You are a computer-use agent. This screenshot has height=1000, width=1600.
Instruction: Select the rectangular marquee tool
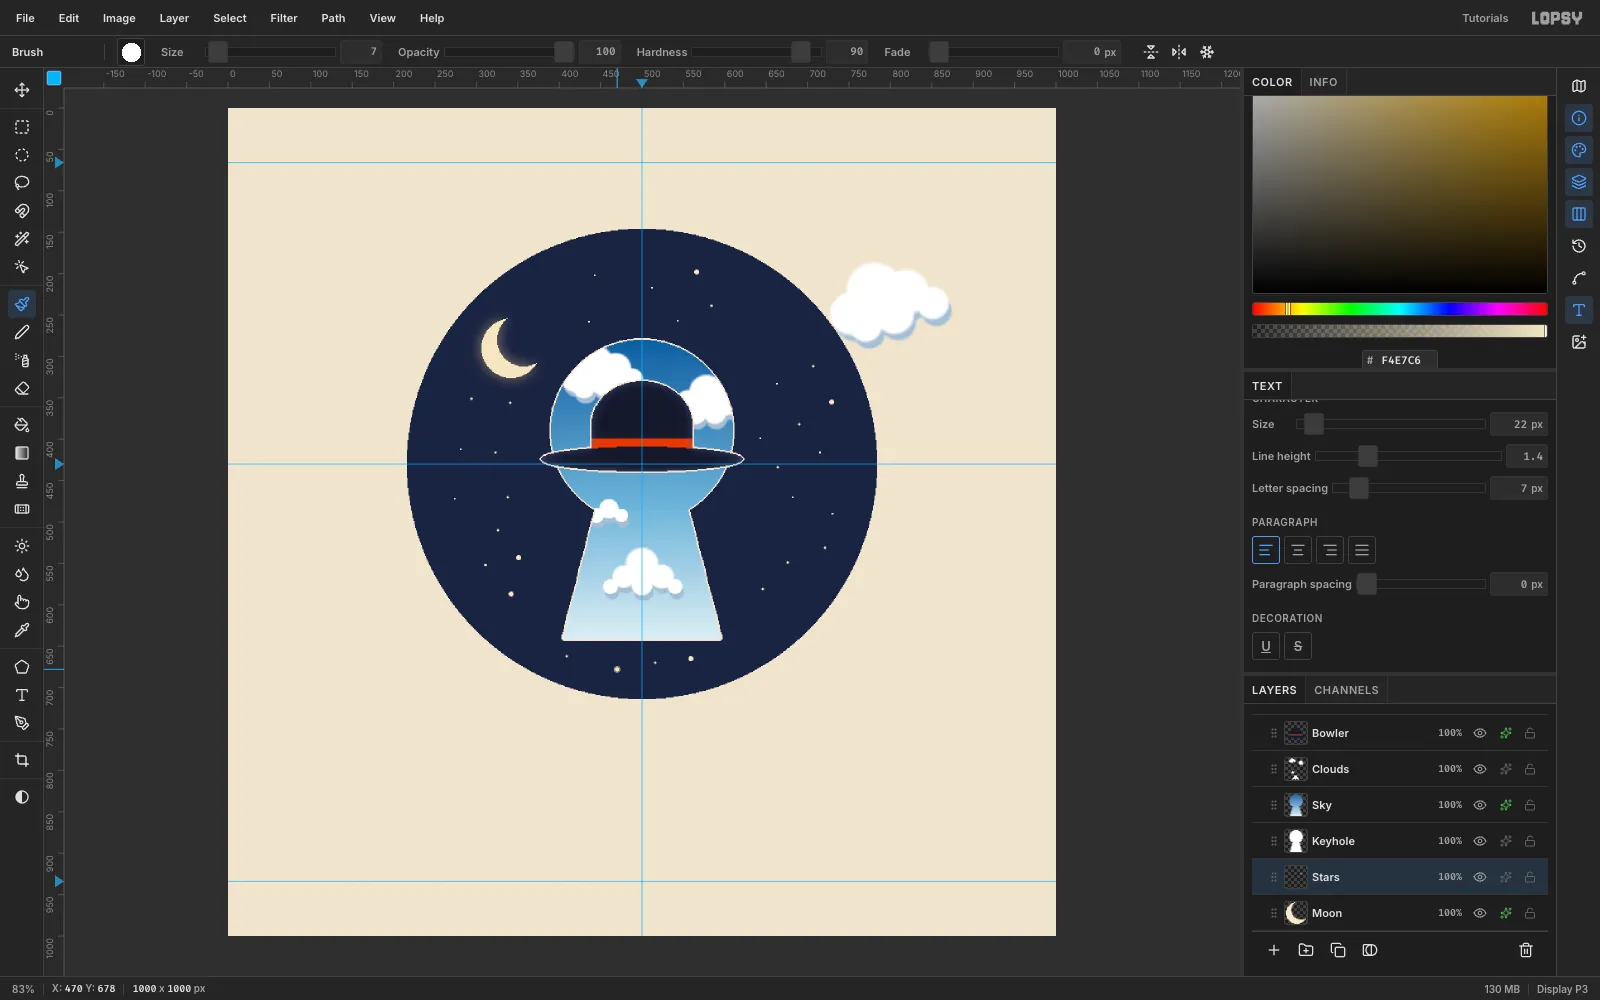pyautogui.click(x=22, y=127)
